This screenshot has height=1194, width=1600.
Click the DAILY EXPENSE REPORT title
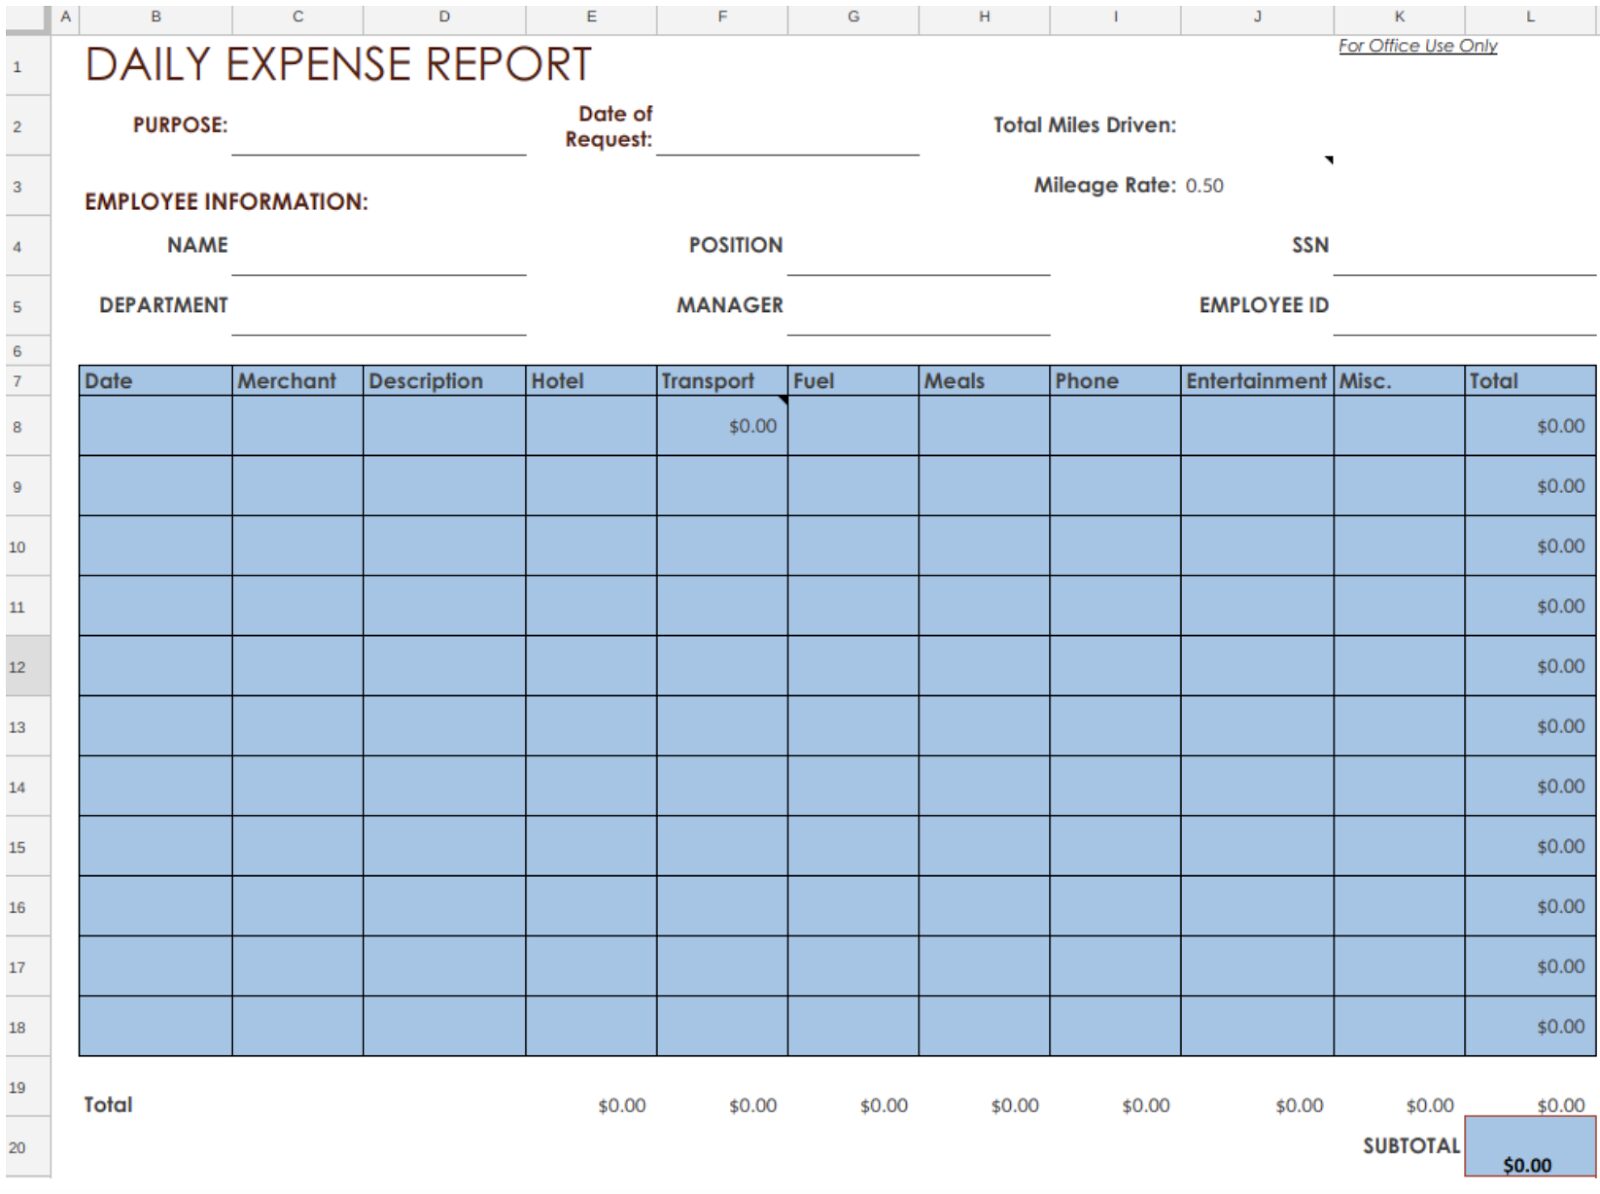click(x=338, y=65)
